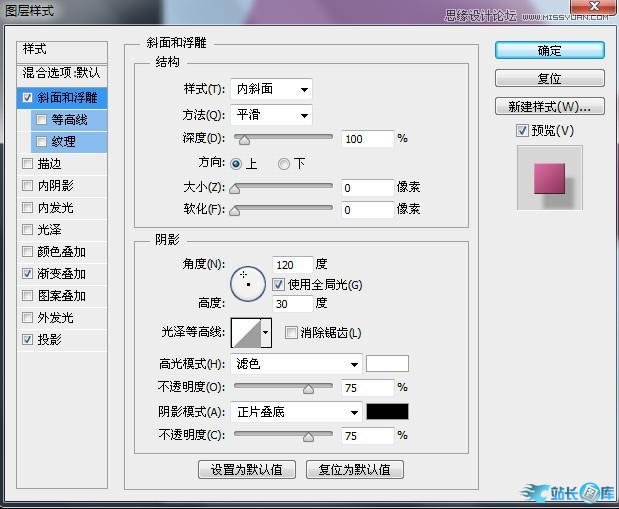This screenshot has width=619, height=509.
Task: Click the angle dial compass control
Action: tap(247, 284)
